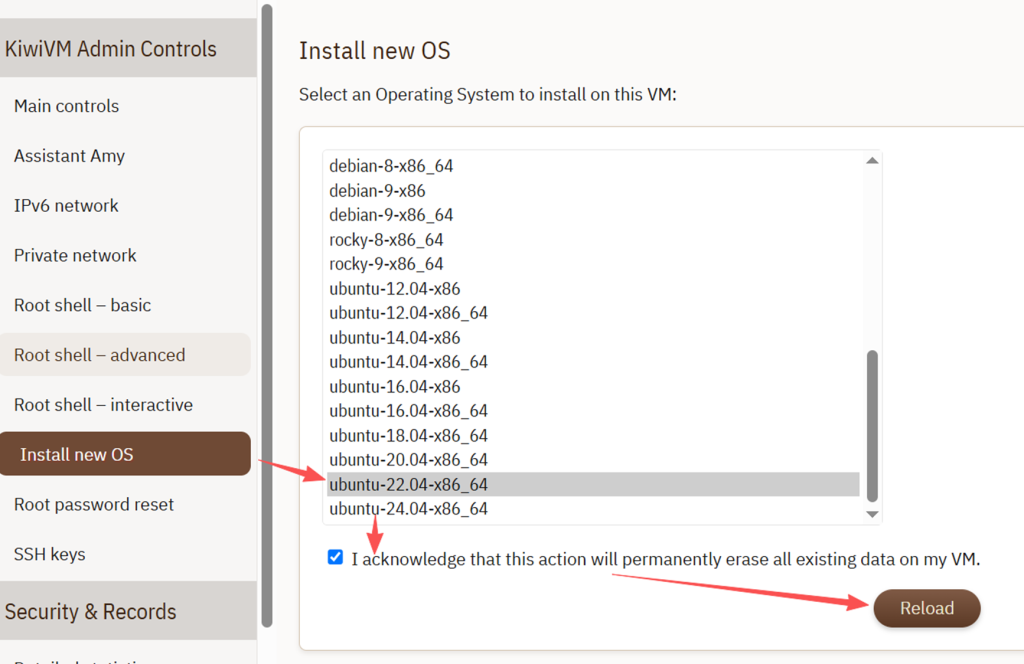Go to Root password reset
This screenshot has height=664, width=1024.
[94, 504]
